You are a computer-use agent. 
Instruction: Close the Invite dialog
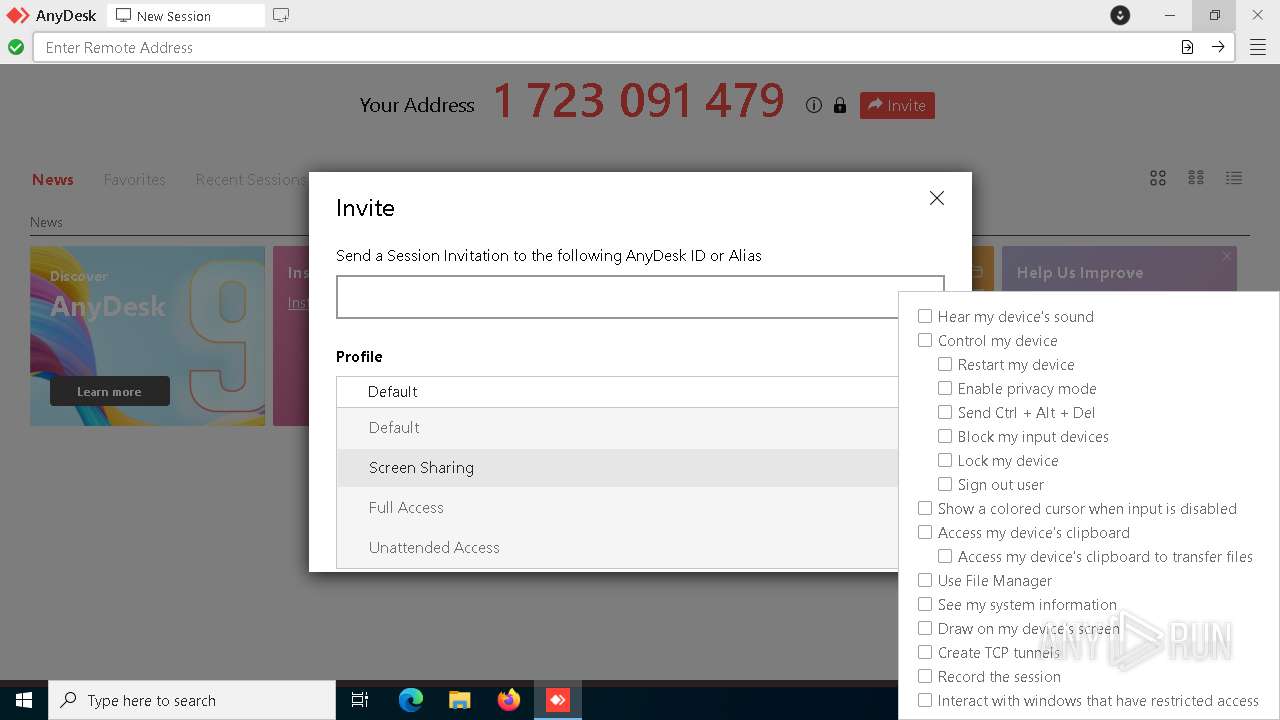point(937,198)
